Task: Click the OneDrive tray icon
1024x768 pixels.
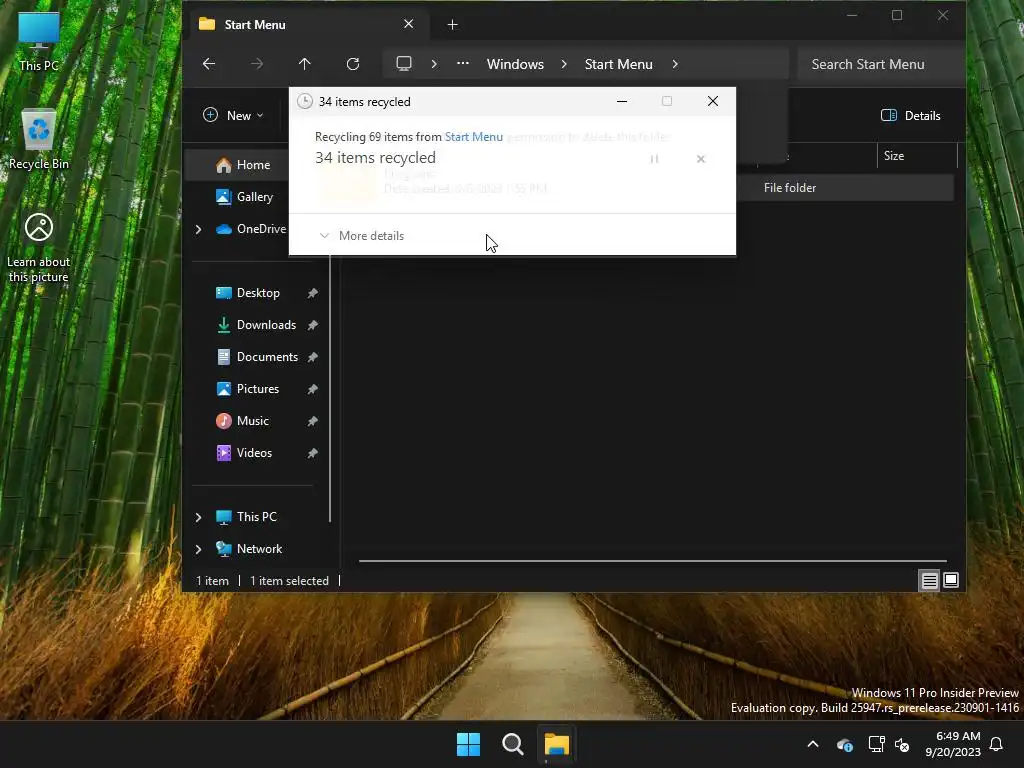Action: [845, 744]
